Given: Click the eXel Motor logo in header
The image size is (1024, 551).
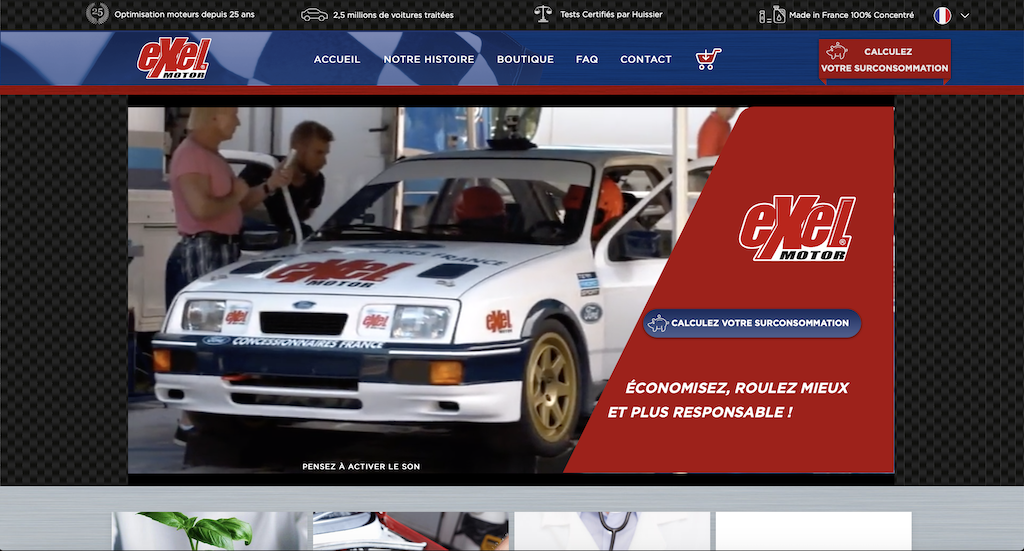Looking at the screenshot, I should pyautogui.click(x=174, y=59).
